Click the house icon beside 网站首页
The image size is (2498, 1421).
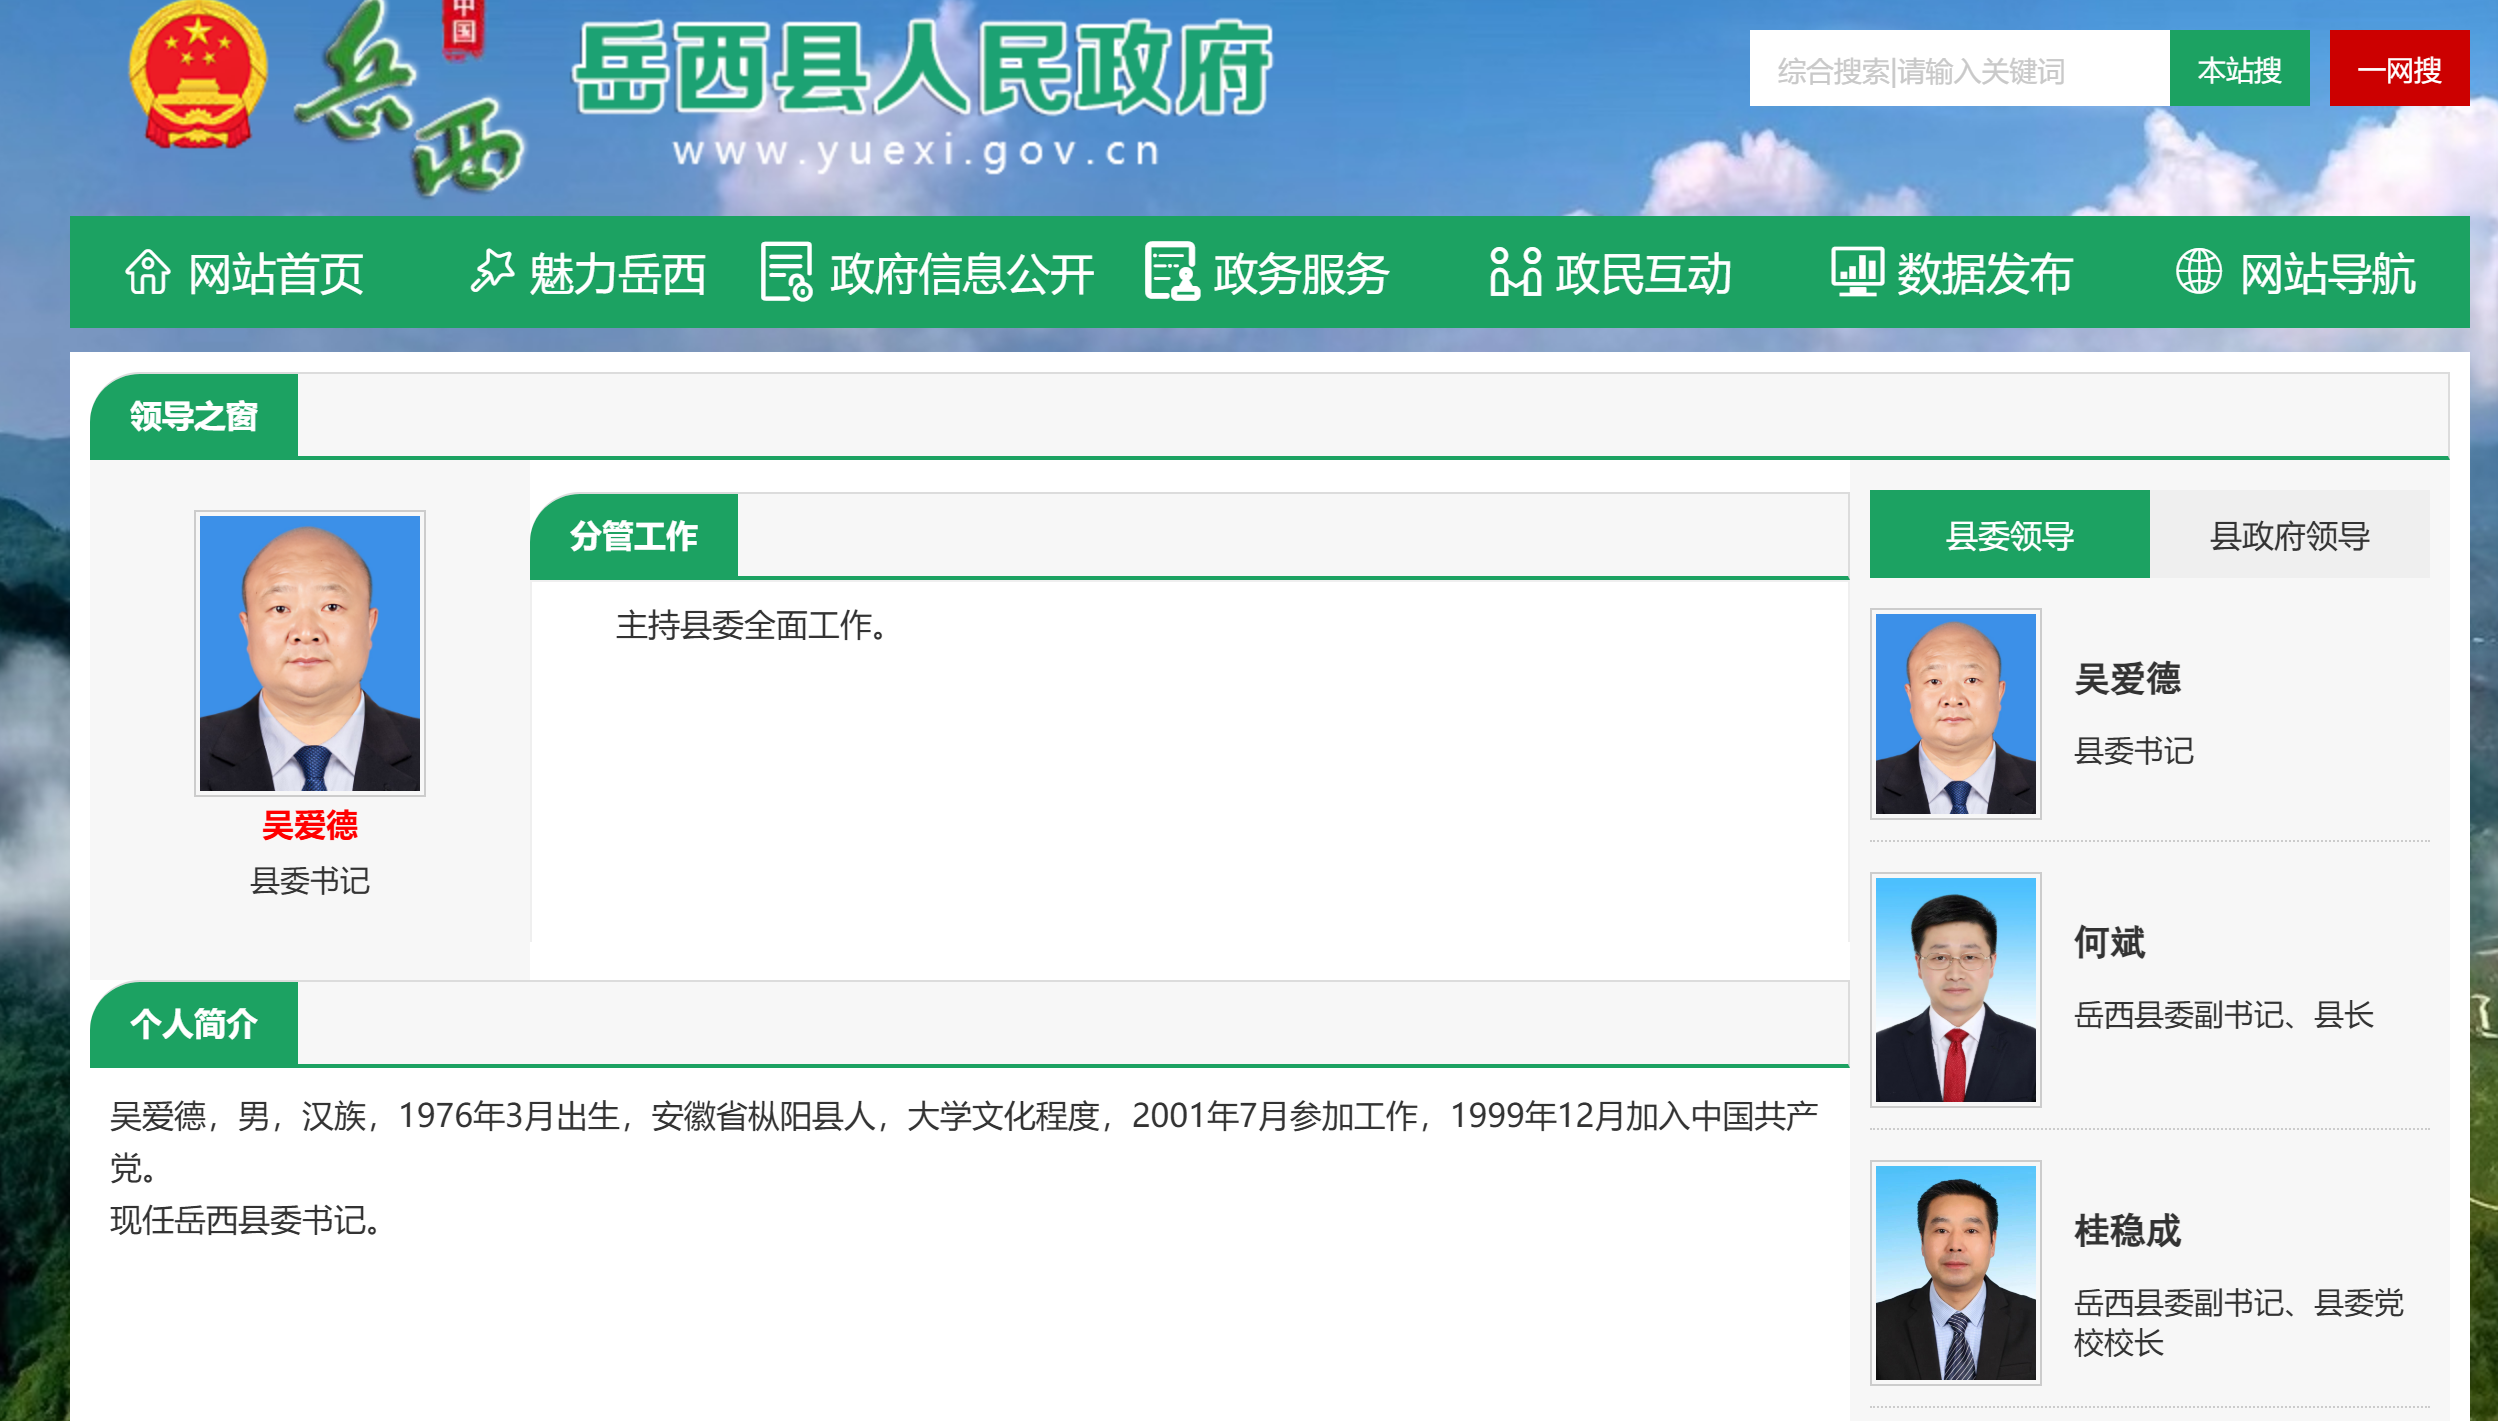(x=148, y=272)
